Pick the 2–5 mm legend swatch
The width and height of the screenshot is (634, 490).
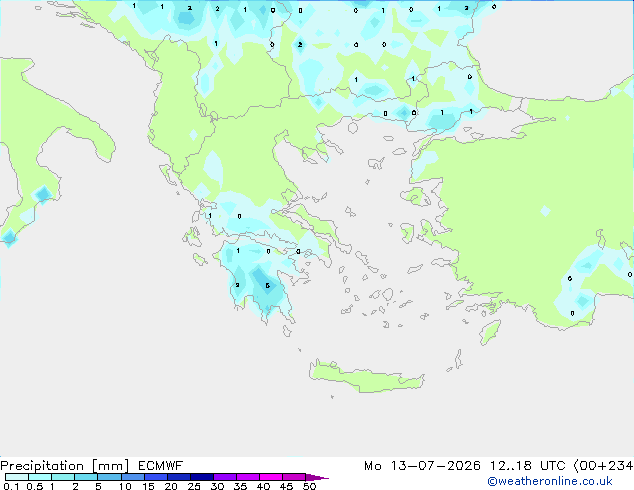86,477
